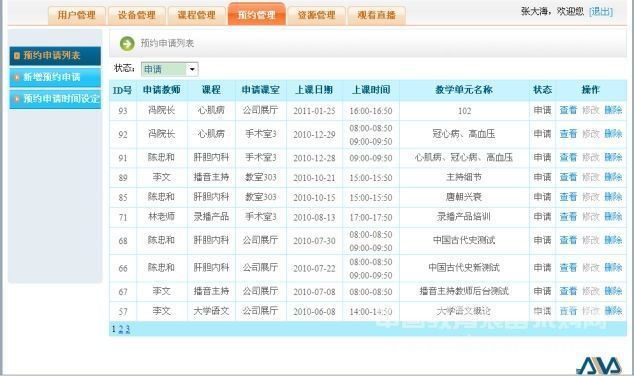The height and width of the screenshot is (376, 634).
Task: Go to the 观看直播 tab
Action: [x=376, y=15]
